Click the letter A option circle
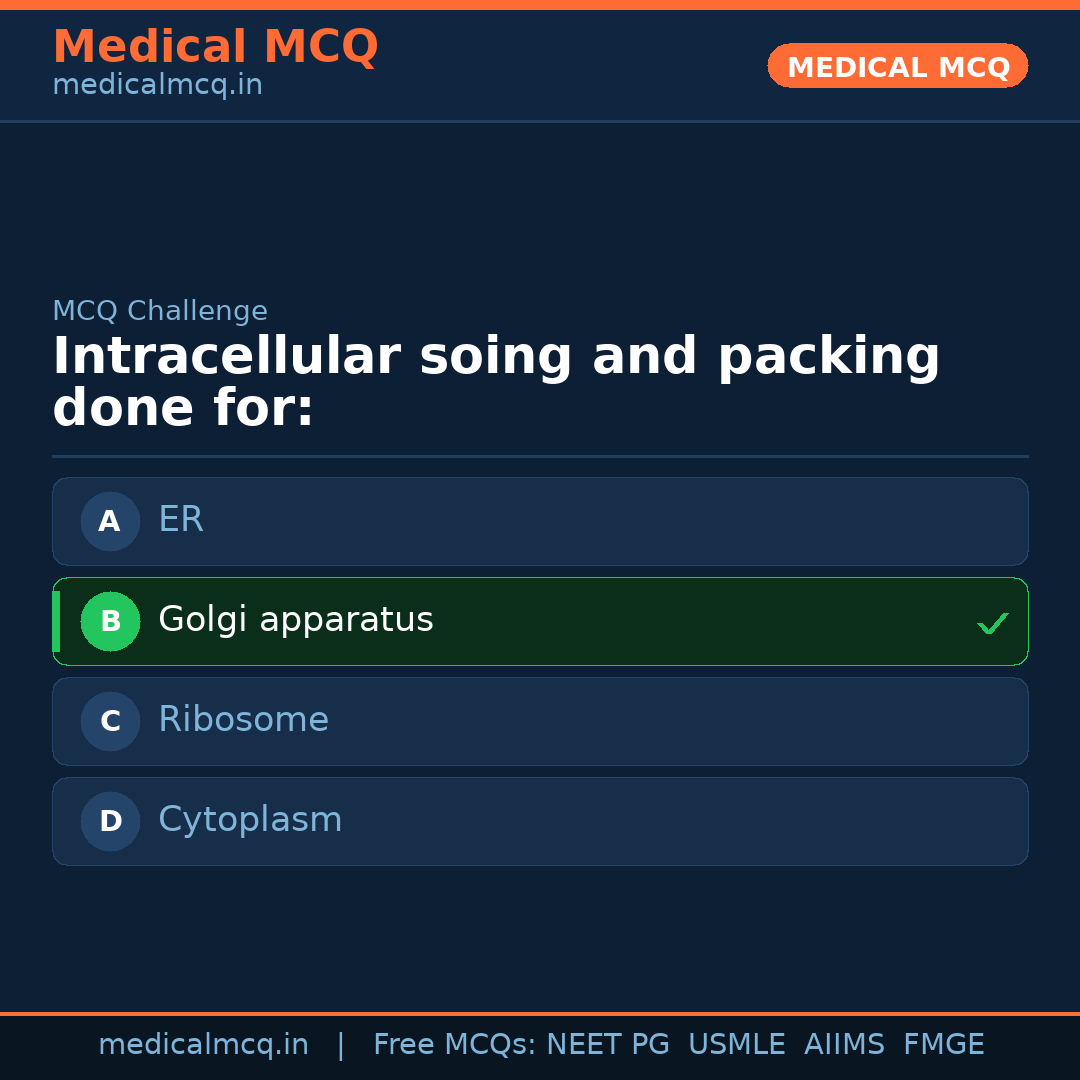The height and width of the screenshot is (1080, 1080). tap(110, 521)
